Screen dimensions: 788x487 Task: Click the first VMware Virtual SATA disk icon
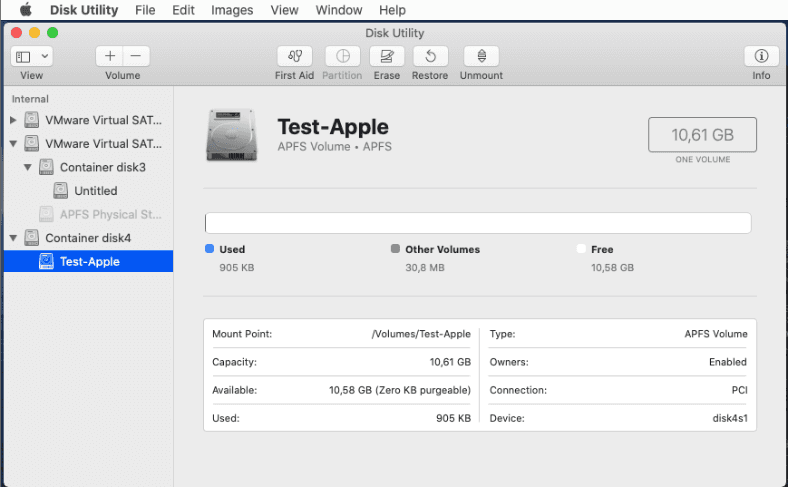point(32,120)
